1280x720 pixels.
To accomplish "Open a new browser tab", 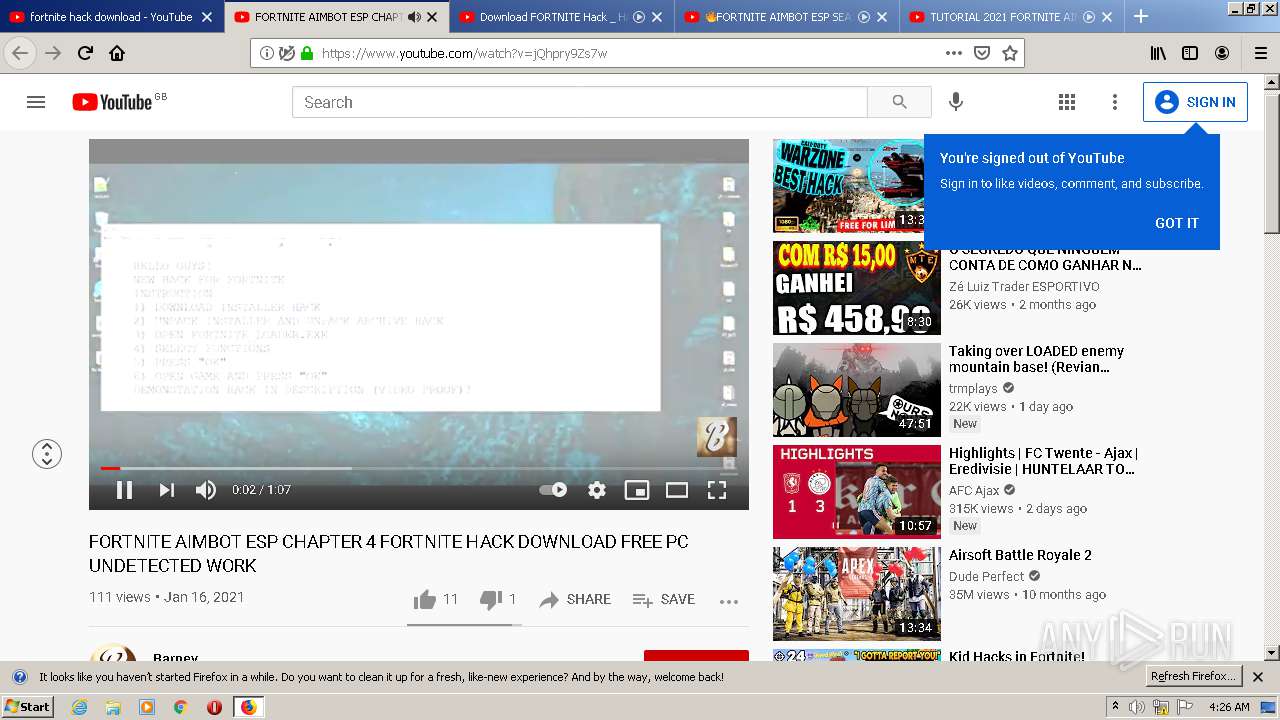I will 1140,16.
